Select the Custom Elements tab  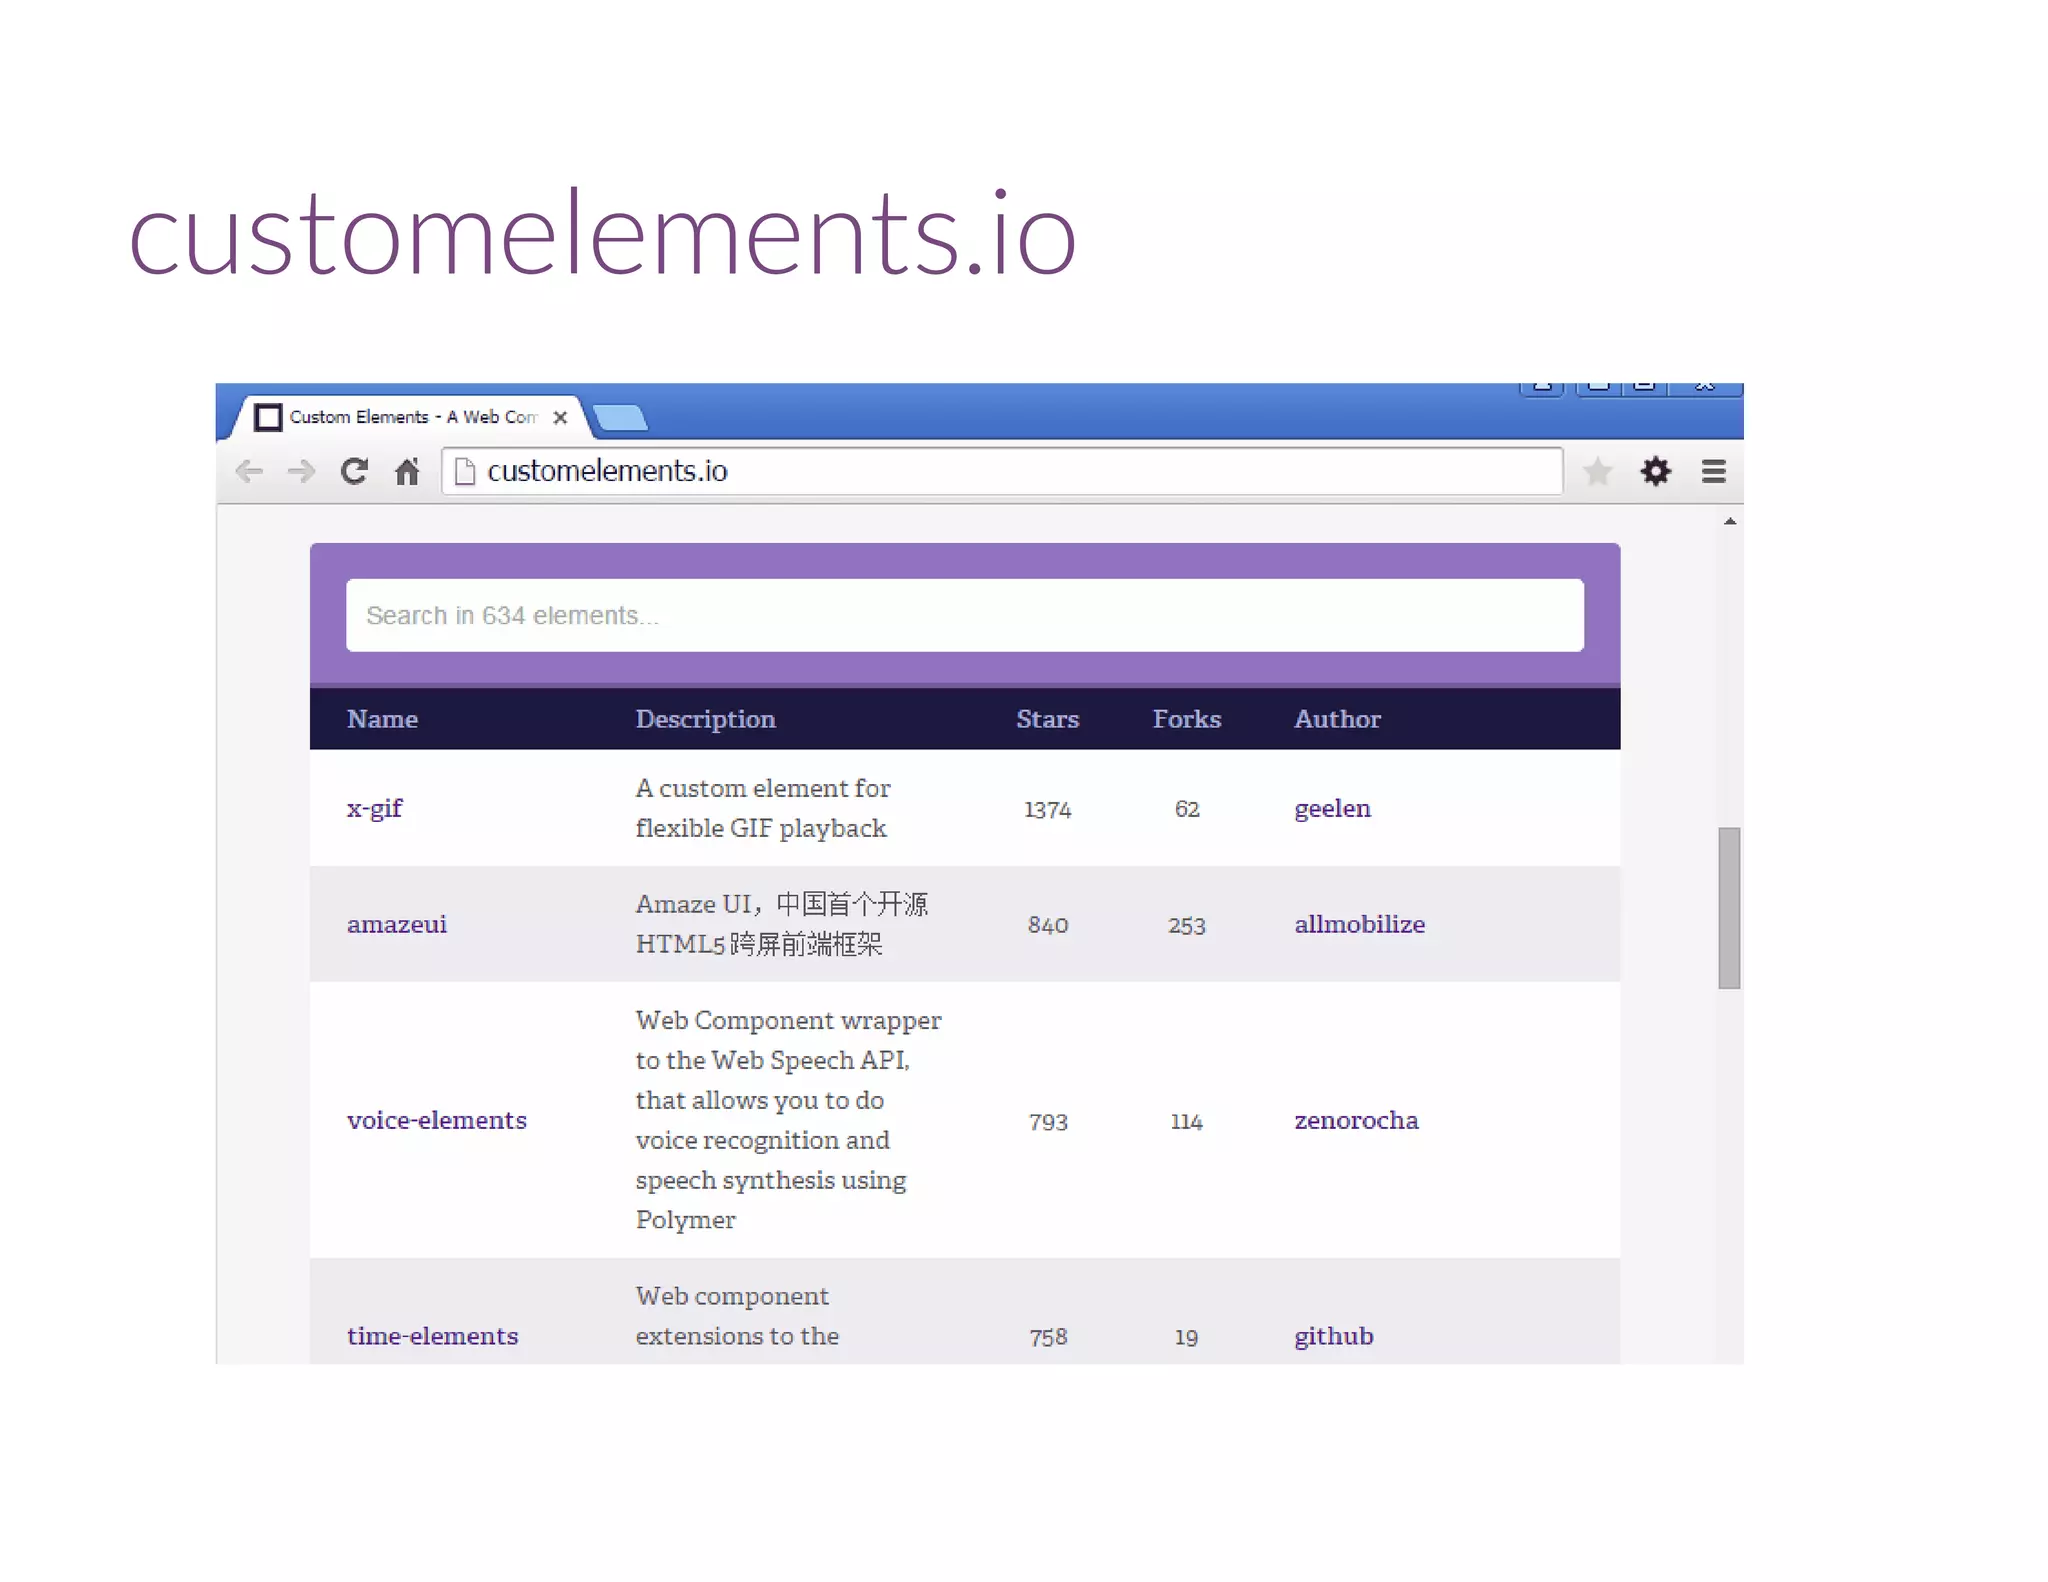coord(410,417)
